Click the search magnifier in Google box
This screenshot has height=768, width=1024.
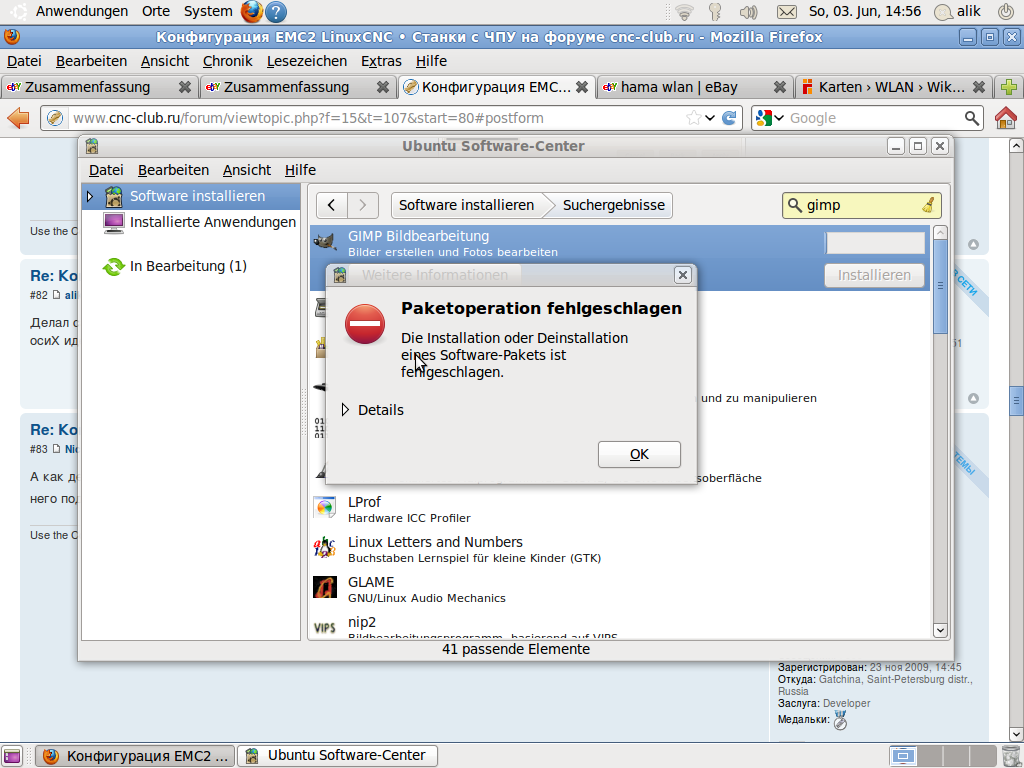pyautogui.click(x=972, y=118)
